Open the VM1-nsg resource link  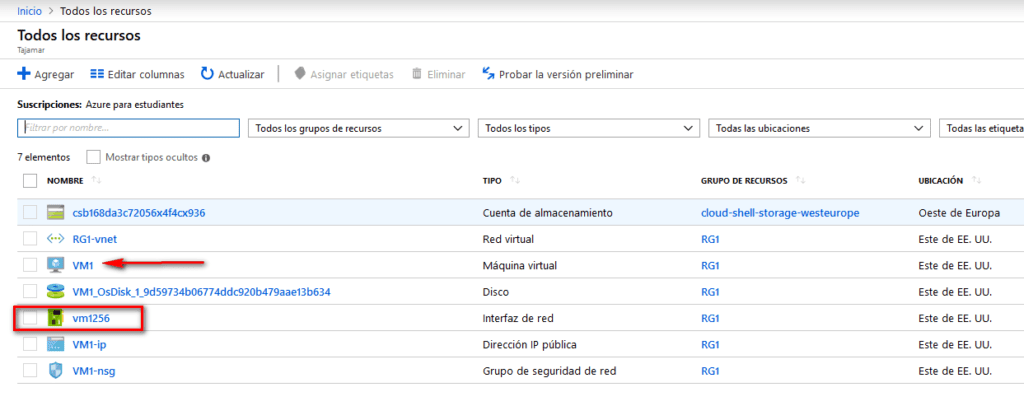pos(94,371)
